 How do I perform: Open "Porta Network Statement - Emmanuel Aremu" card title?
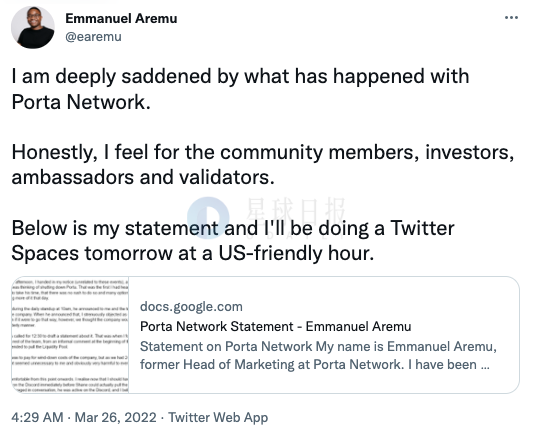[x=275, y=326]
